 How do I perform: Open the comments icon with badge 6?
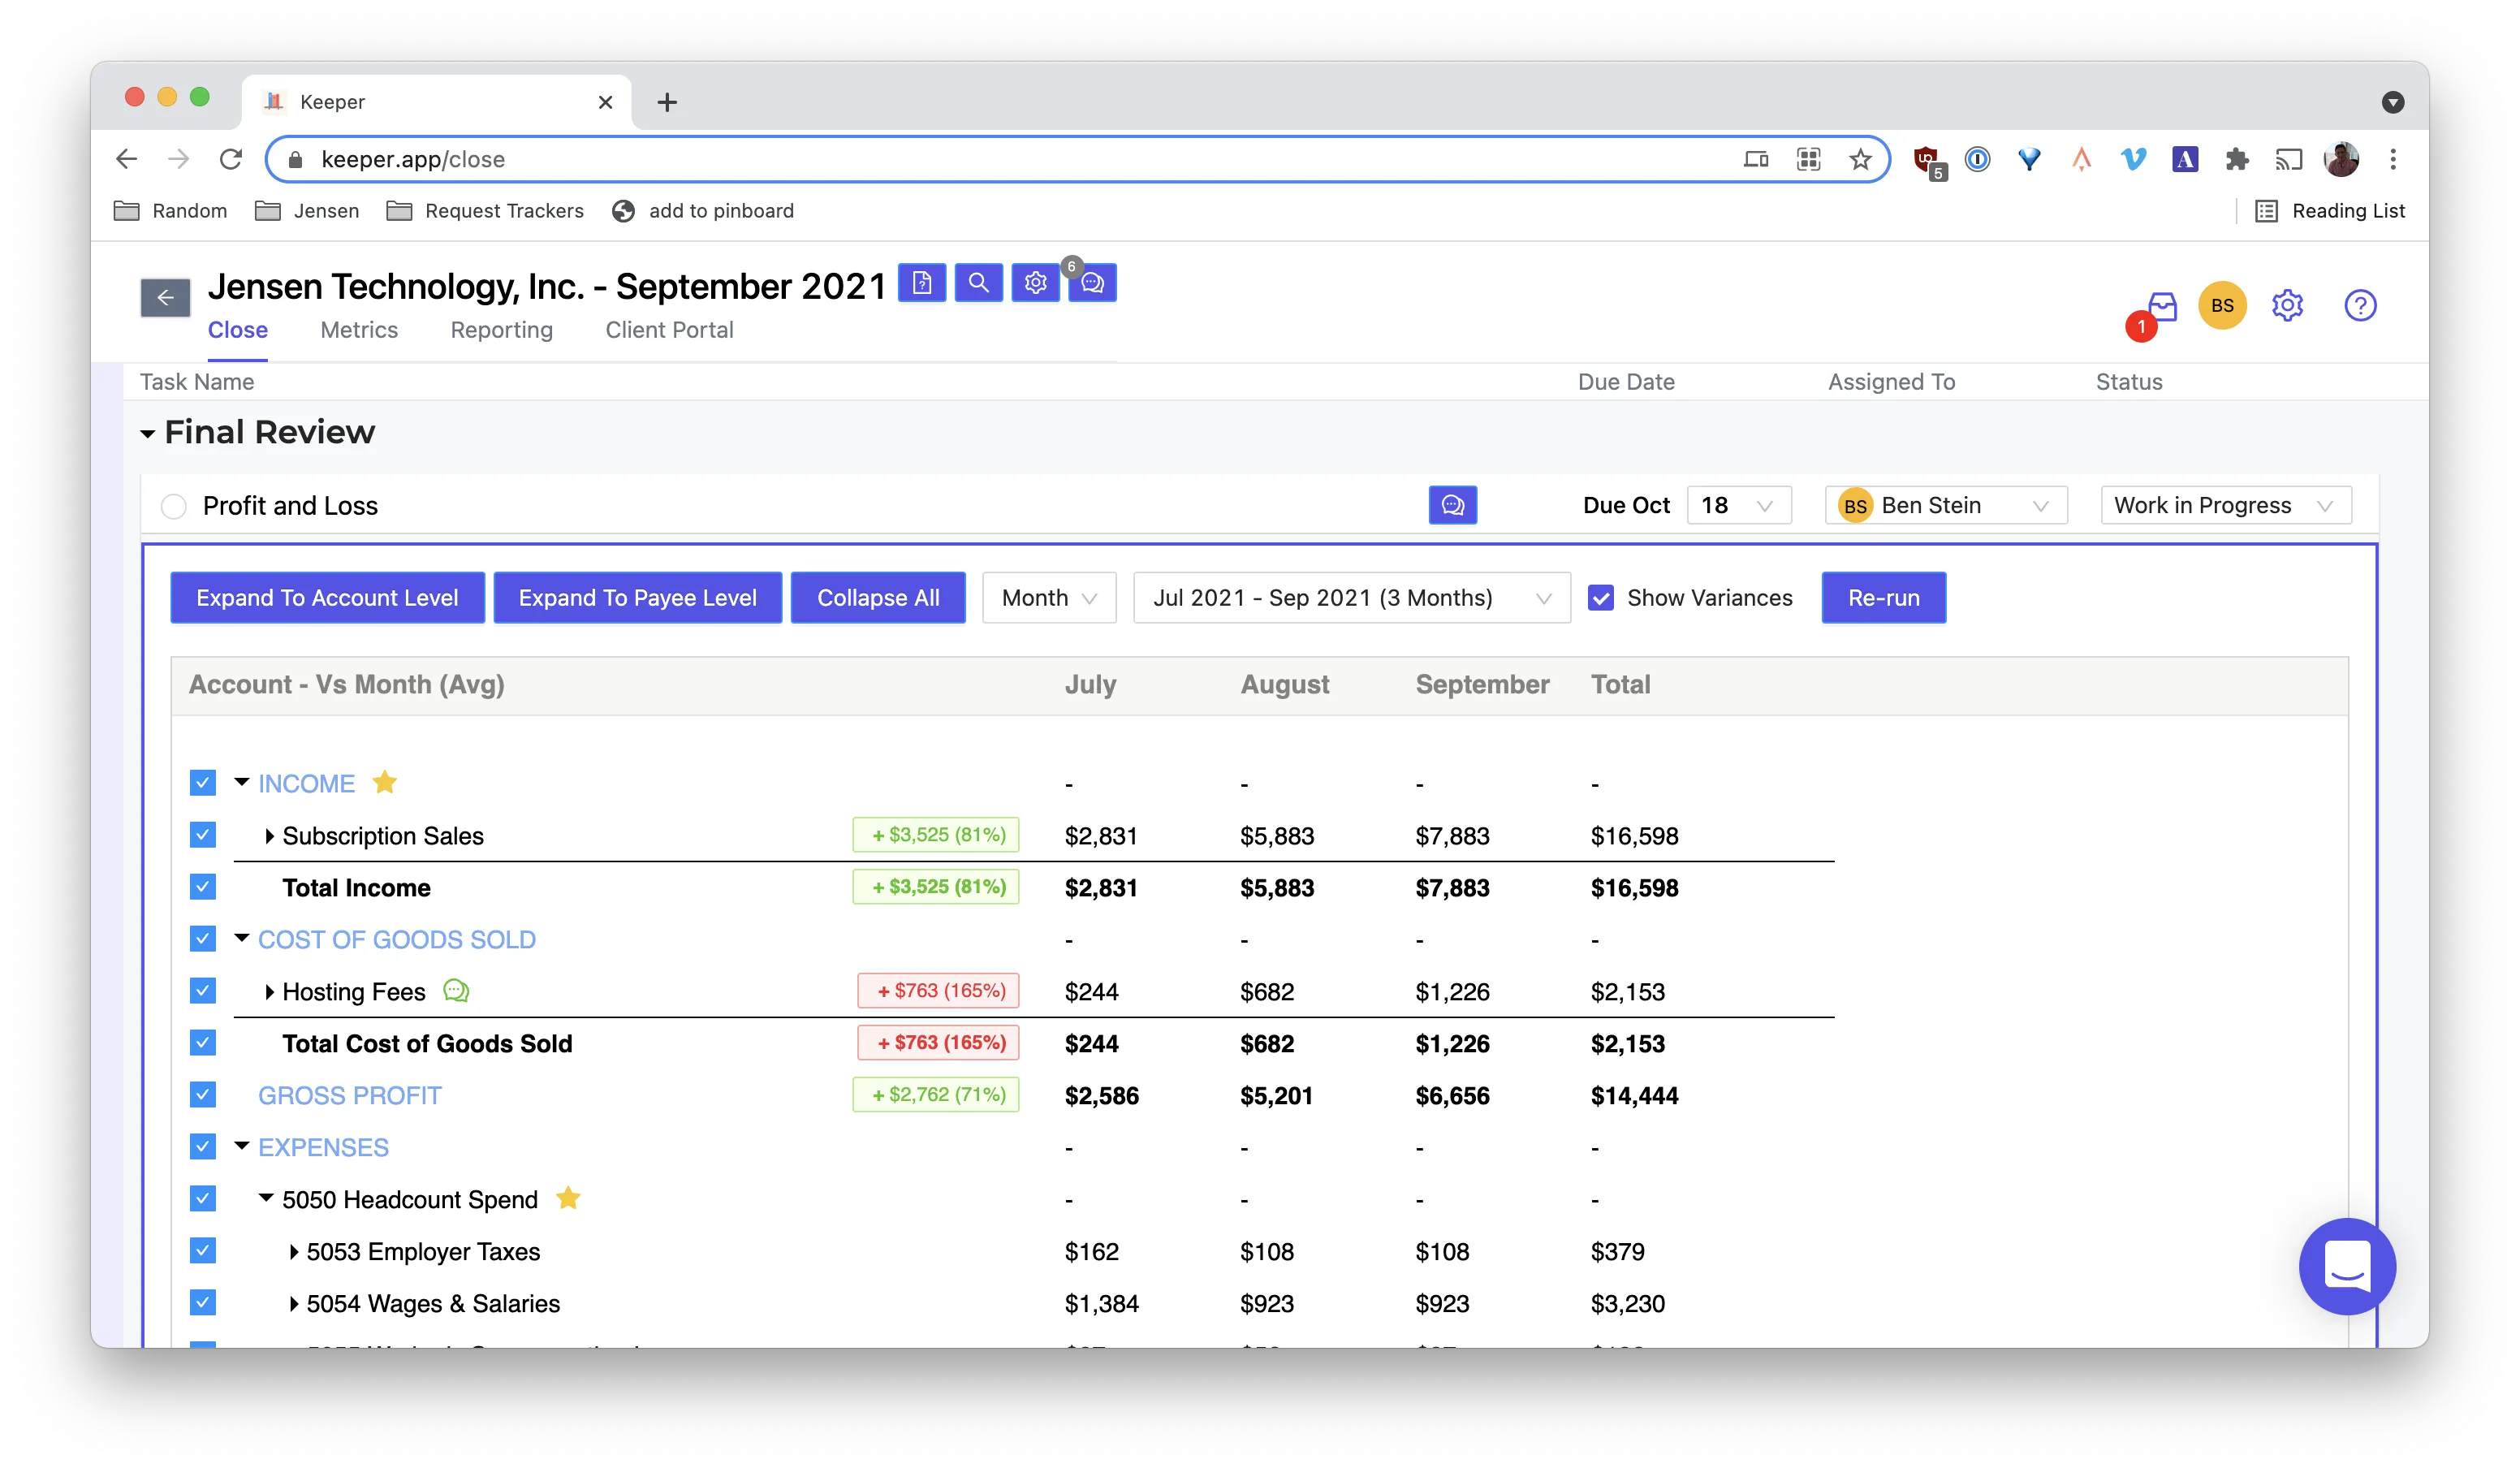[1092, 283]
